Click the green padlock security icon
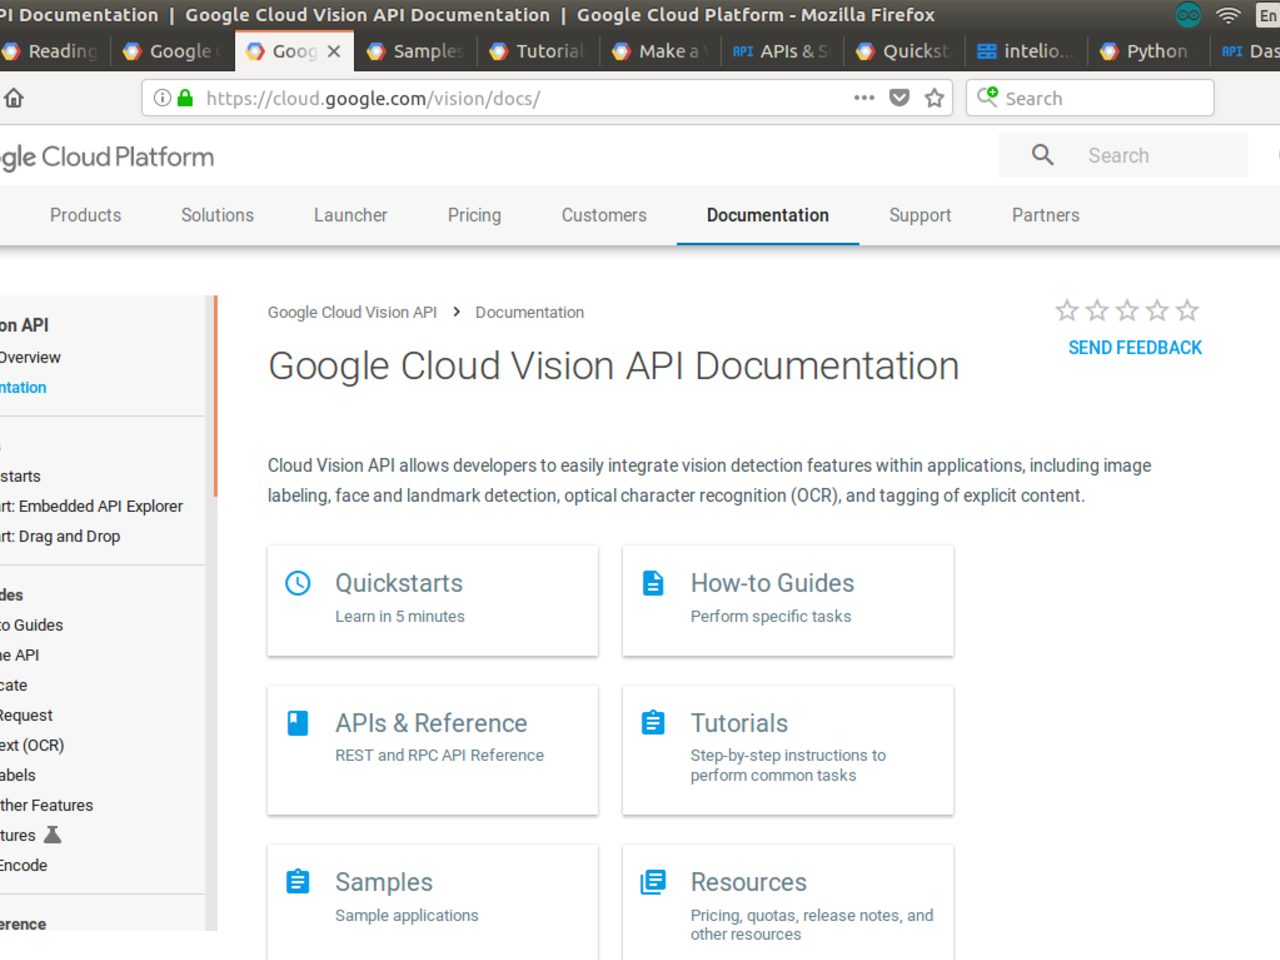 click(185, 98)
